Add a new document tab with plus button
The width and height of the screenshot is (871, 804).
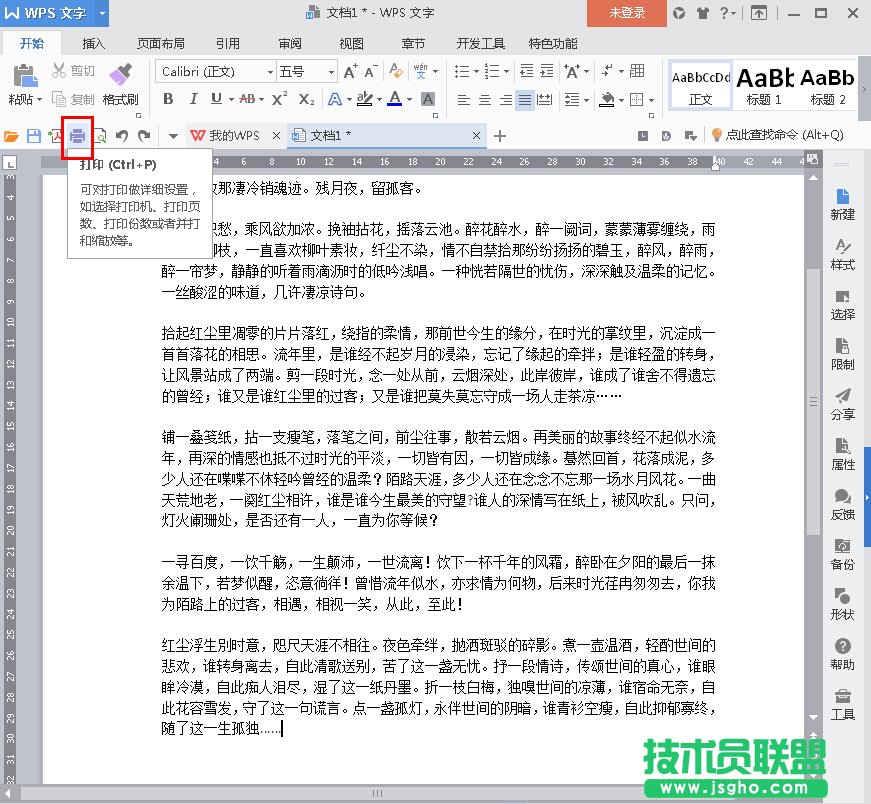click(x=500, y=136)
